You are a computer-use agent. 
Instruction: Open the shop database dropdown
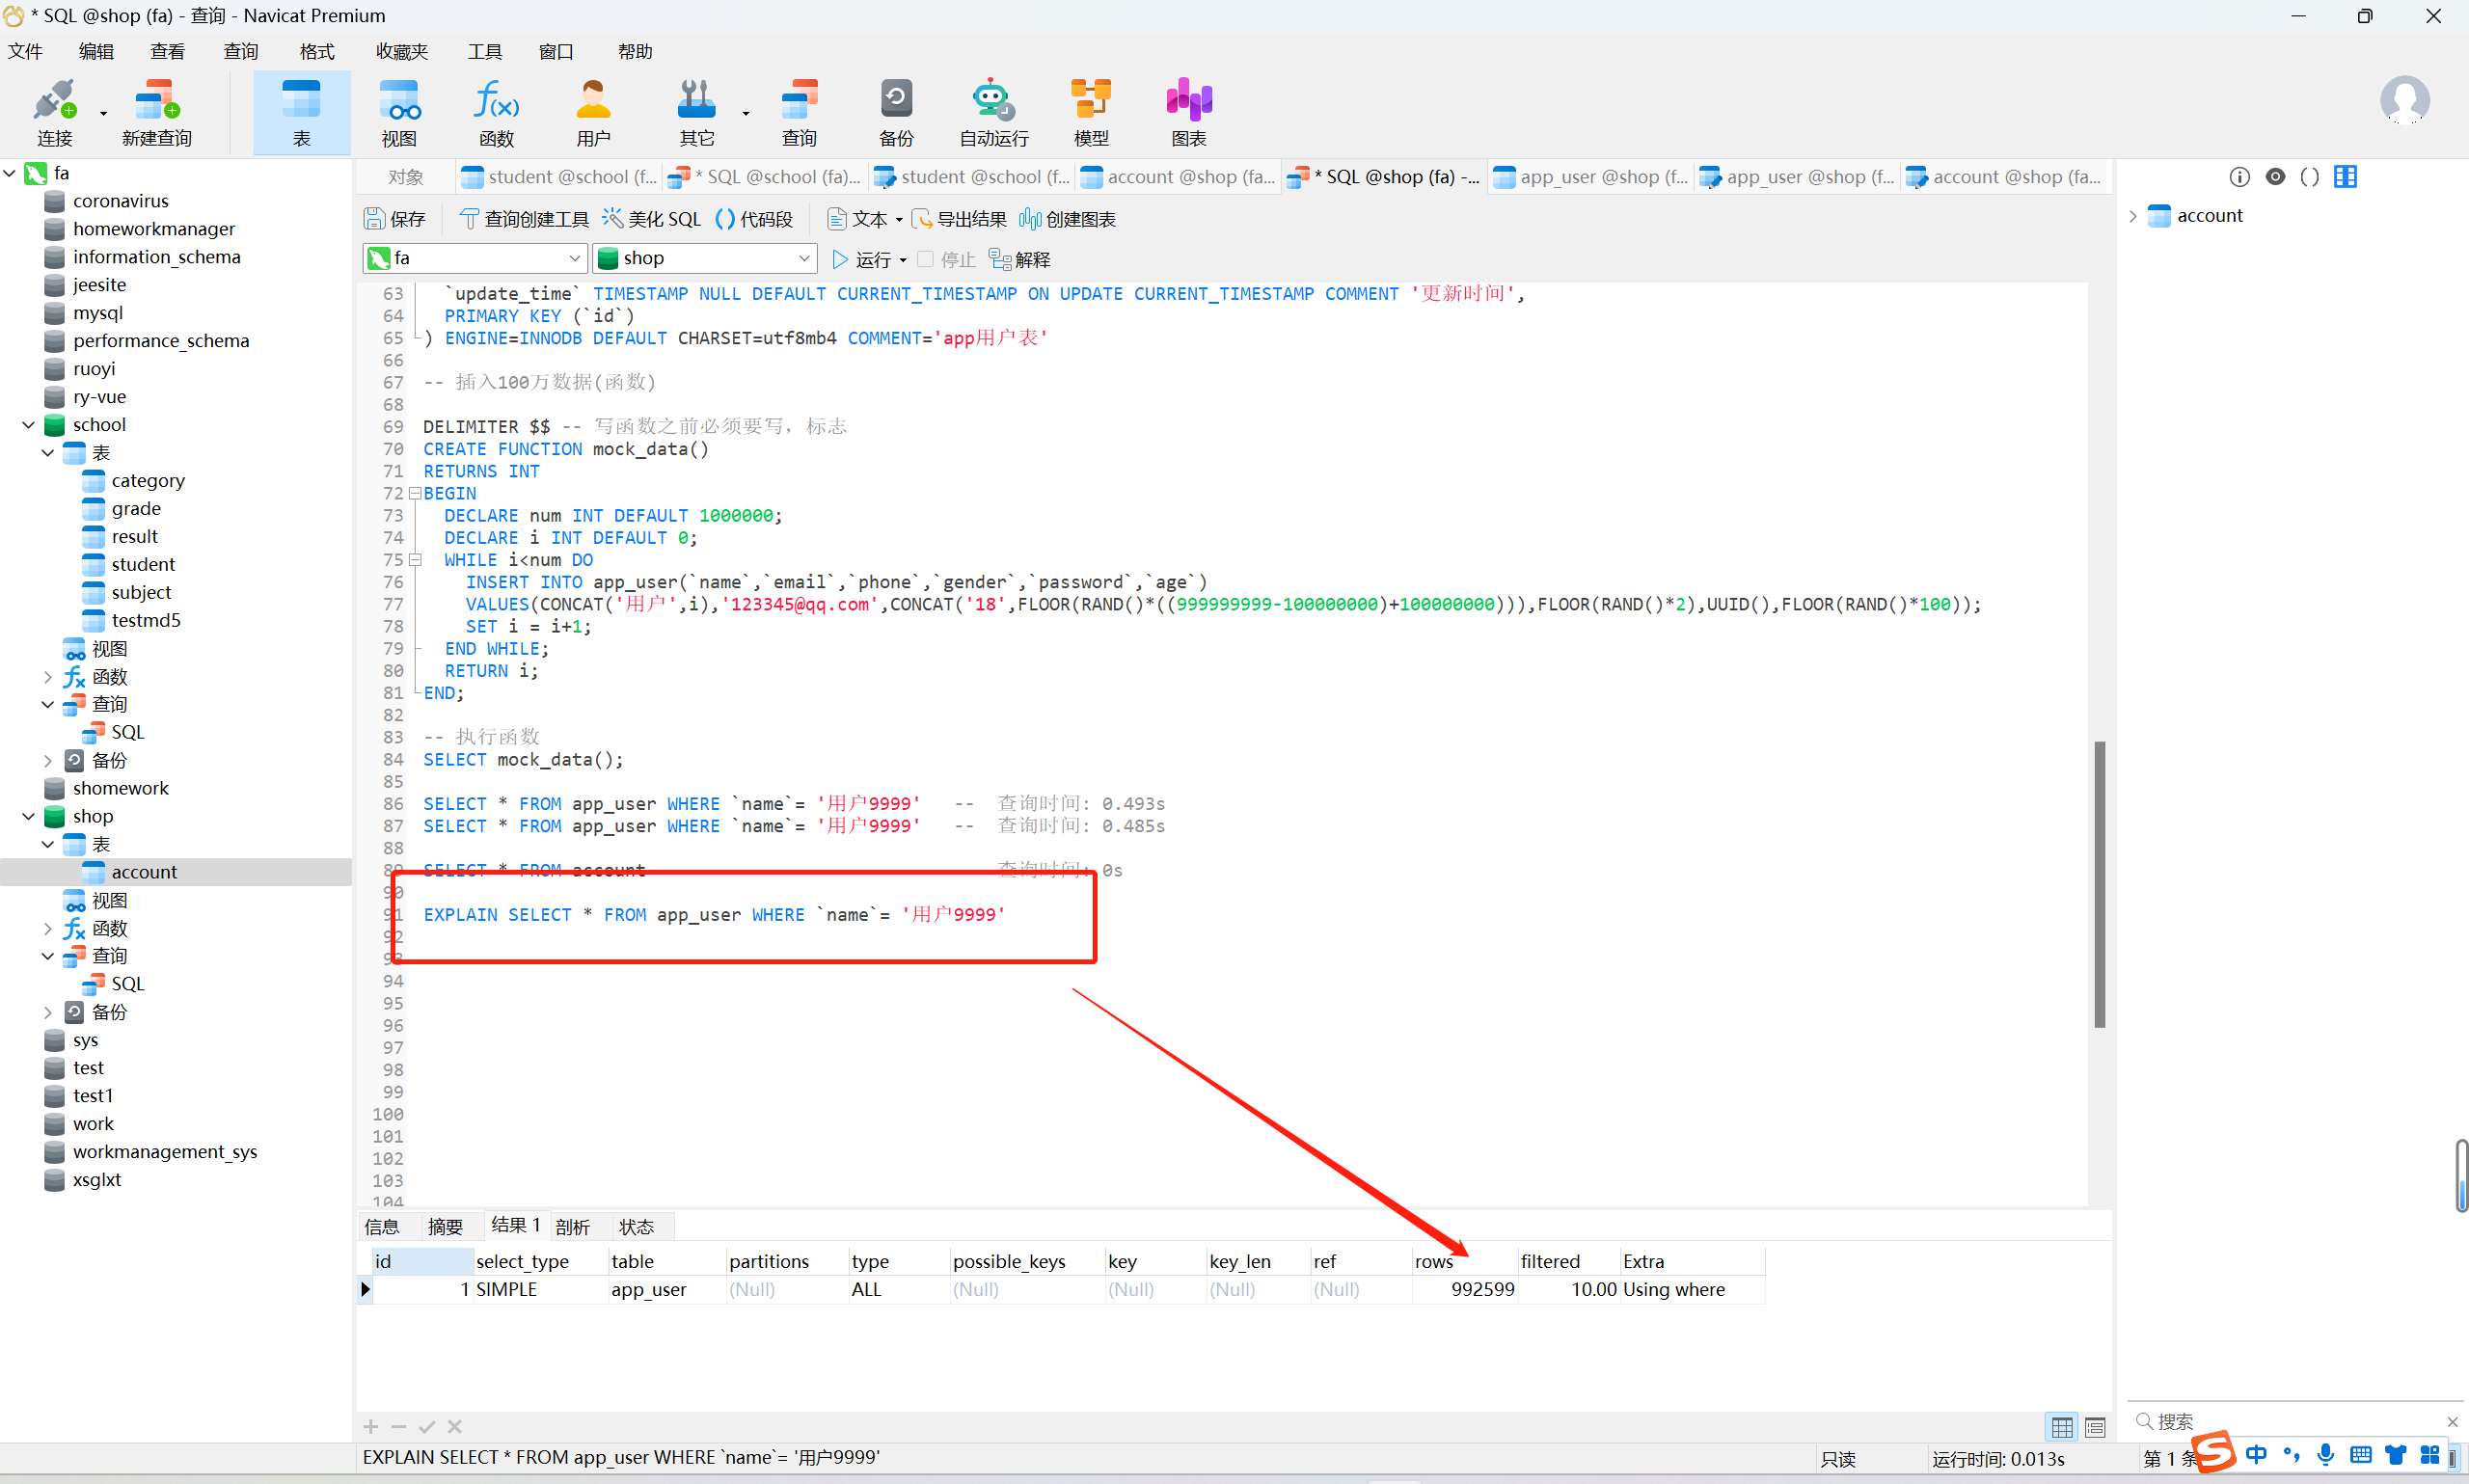(x=804, y=258)
